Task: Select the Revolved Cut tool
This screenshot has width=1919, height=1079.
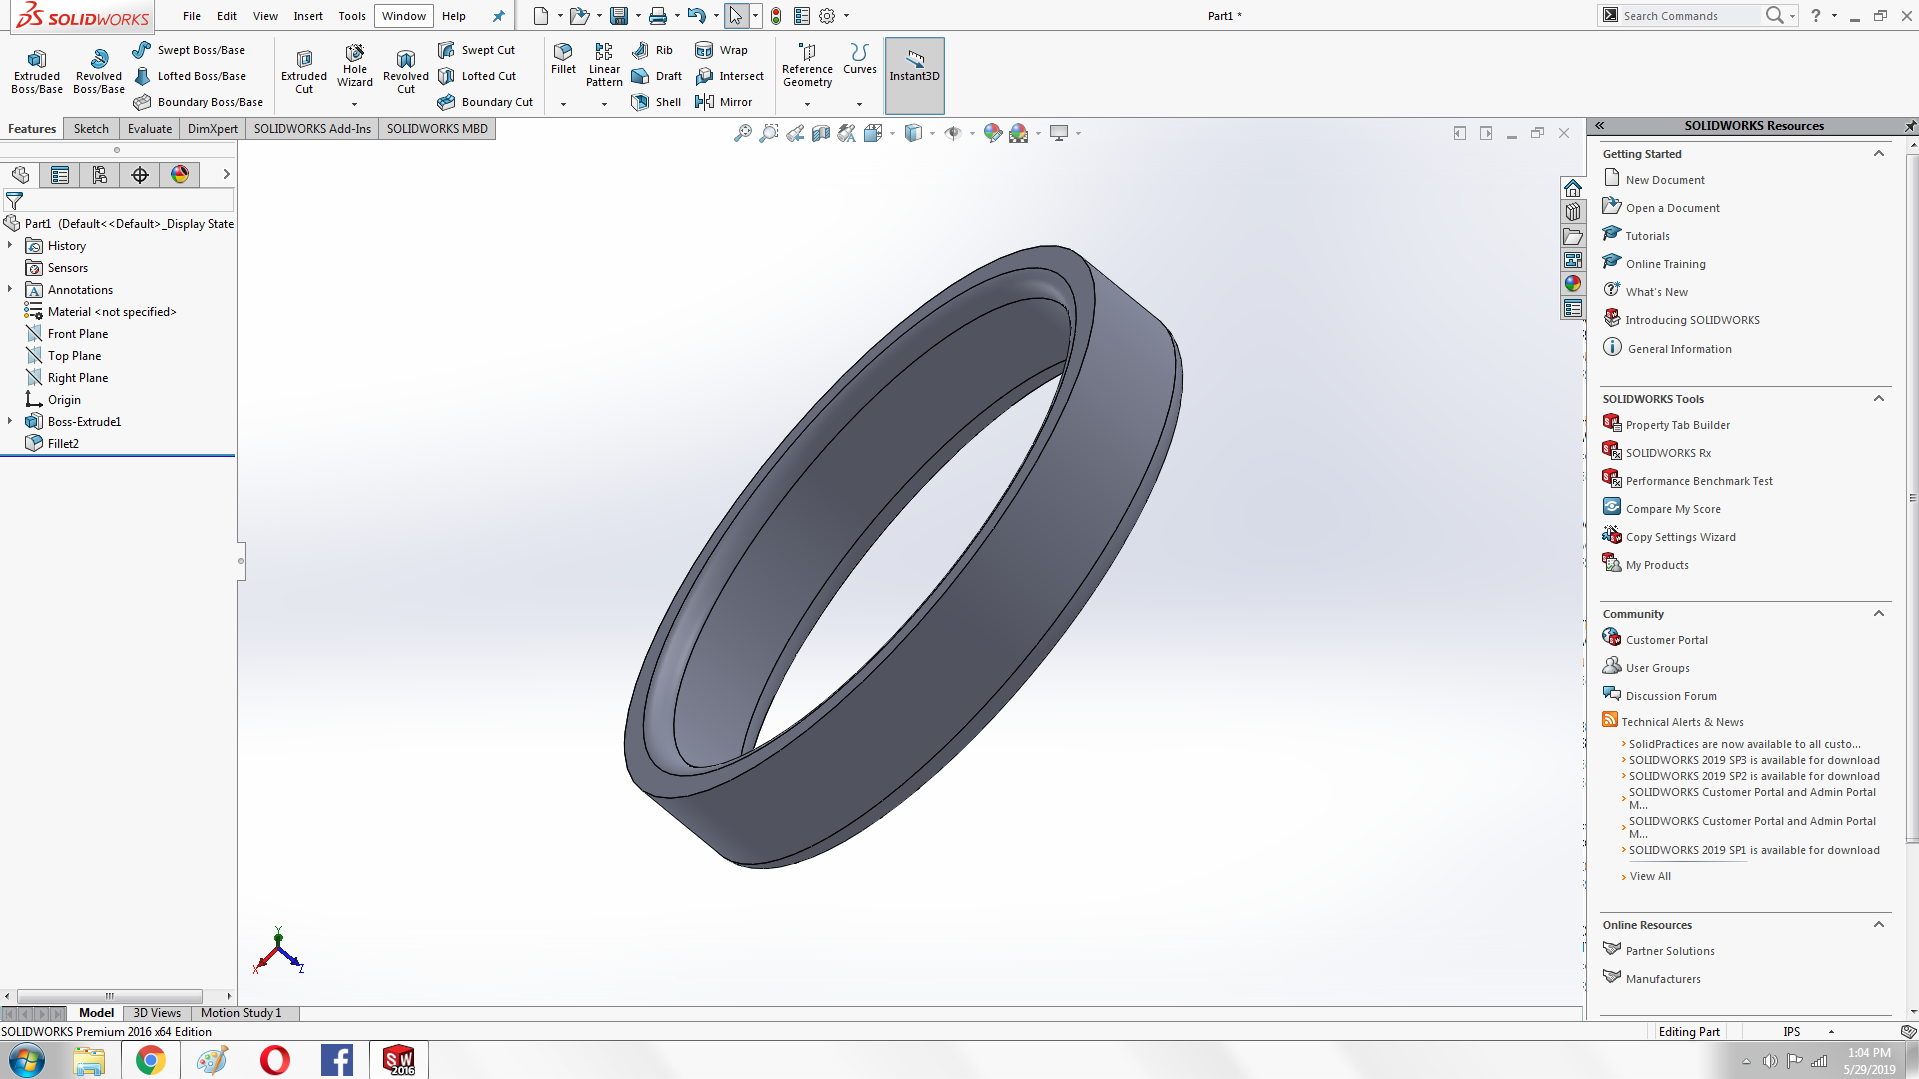Action: (x=406, y=71)
